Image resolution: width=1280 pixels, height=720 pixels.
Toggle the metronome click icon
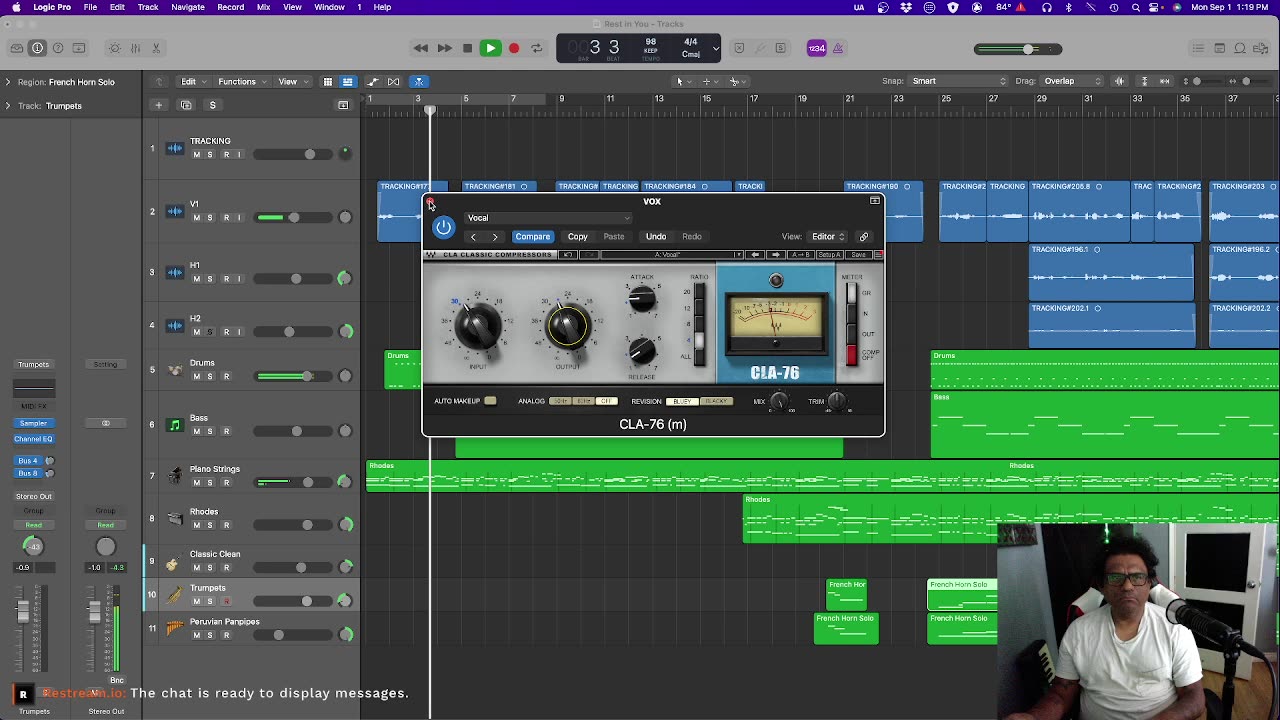point(838,48)
